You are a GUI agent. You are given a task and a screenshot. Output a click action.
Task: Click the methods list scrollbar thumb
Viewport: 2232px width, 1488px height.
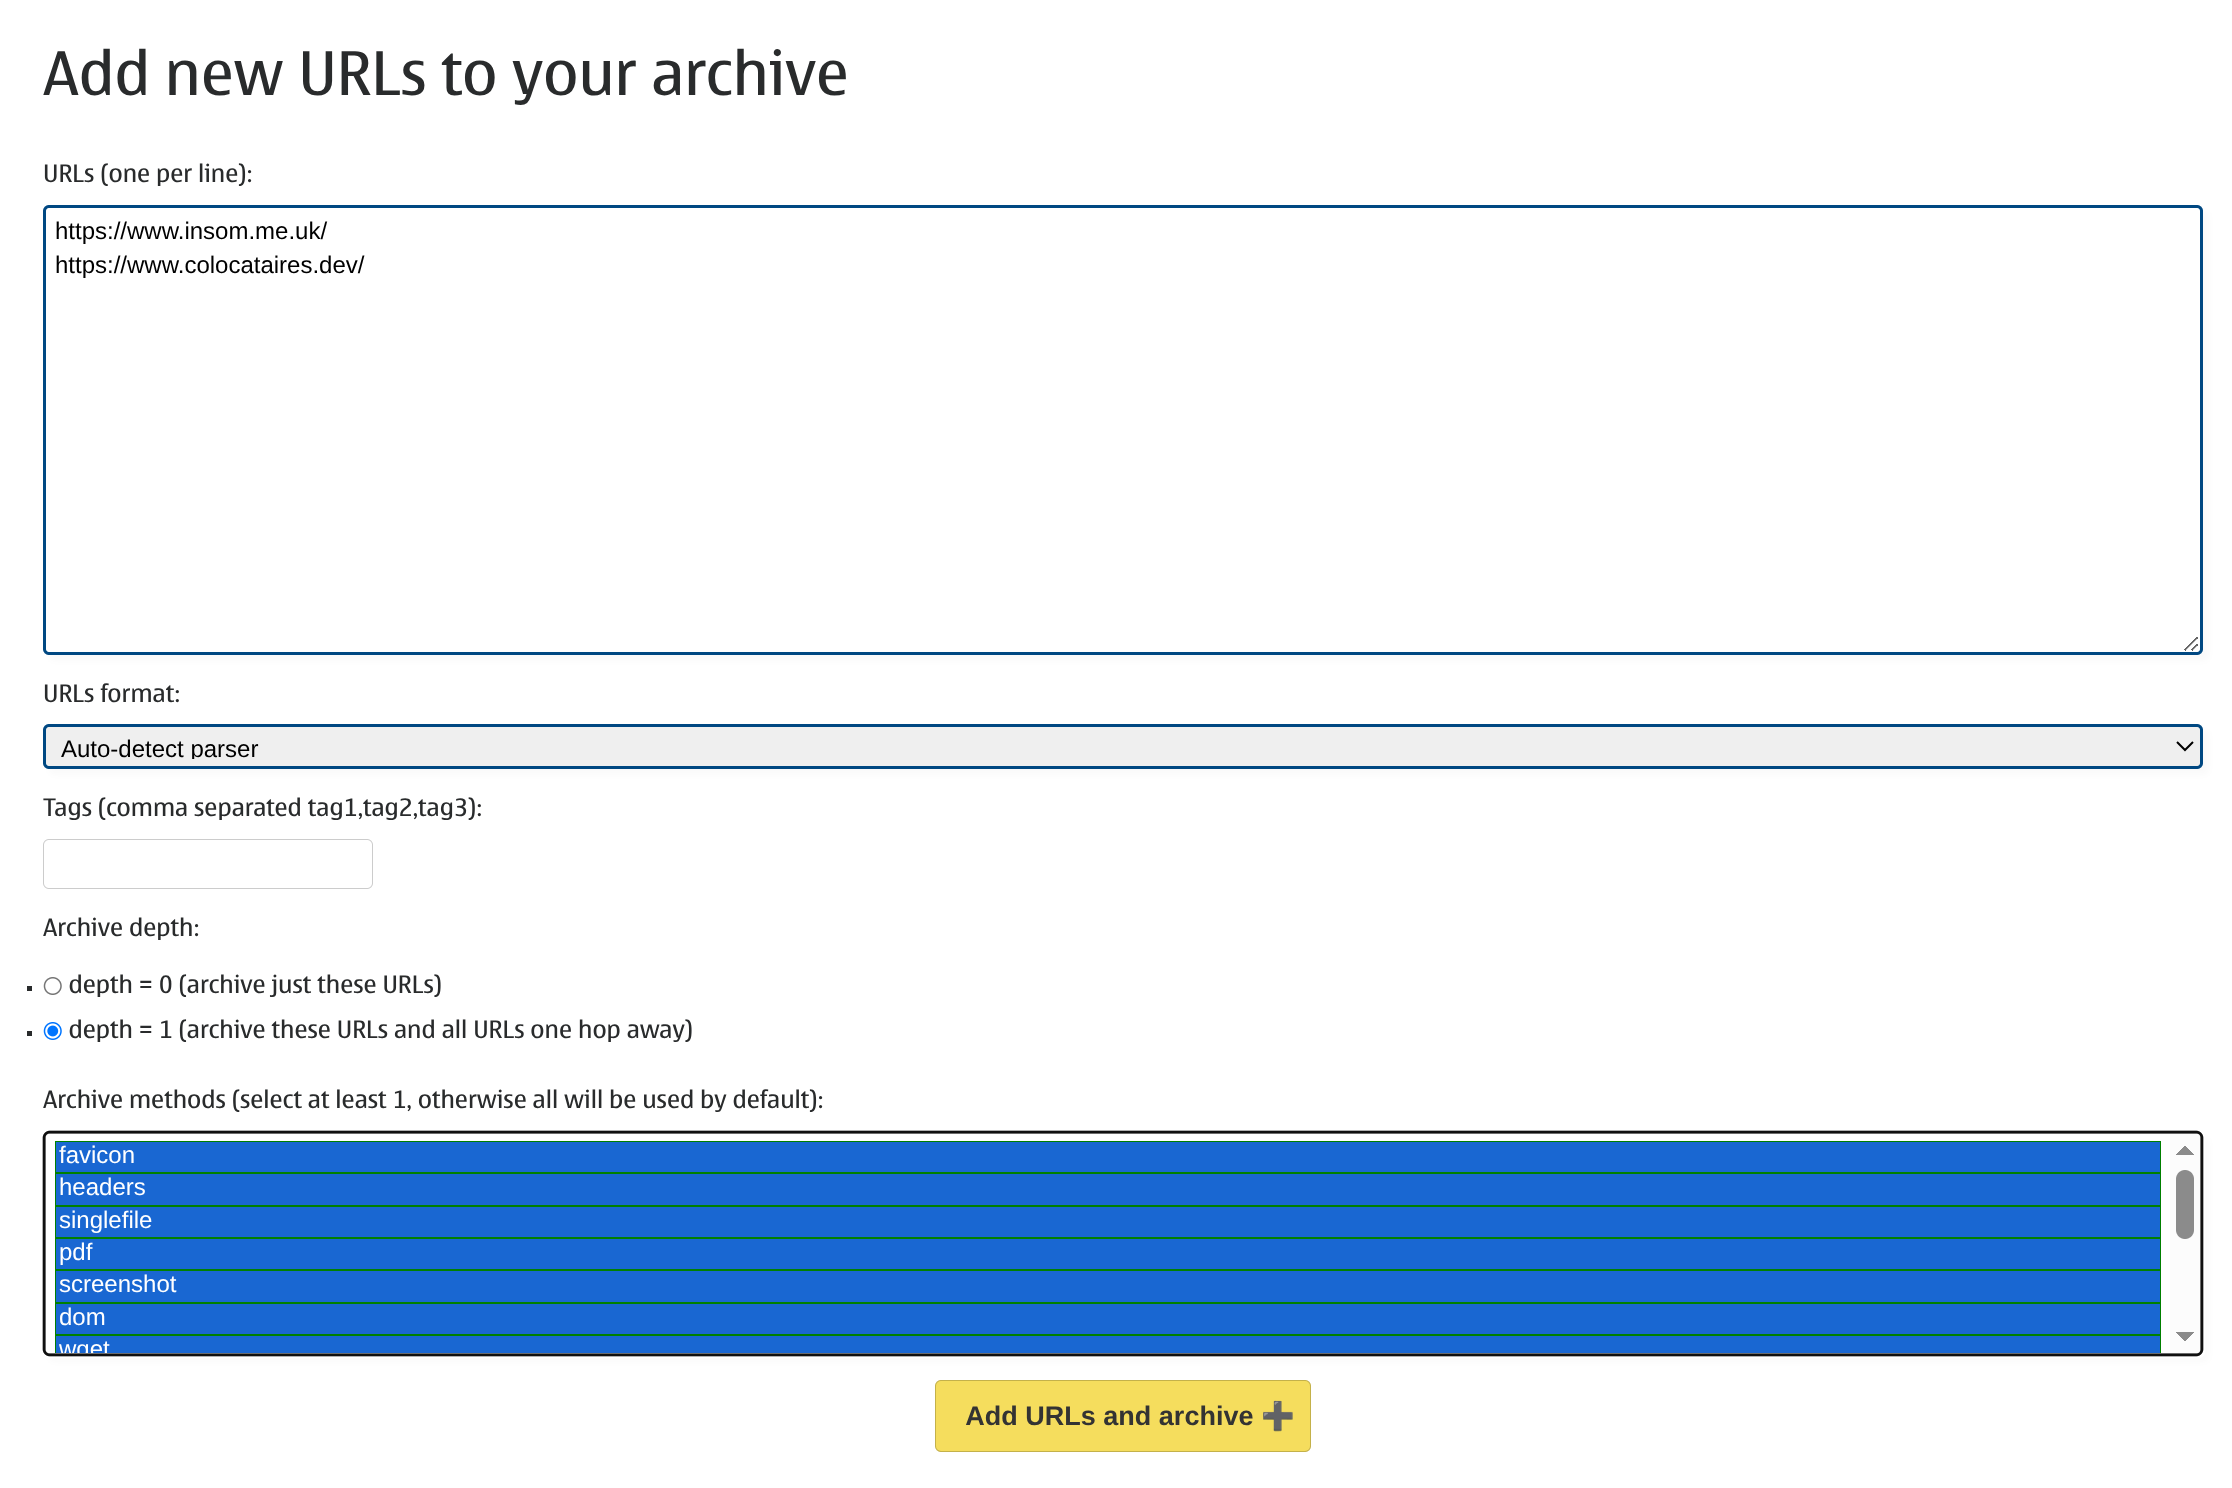(2185, 1204)
